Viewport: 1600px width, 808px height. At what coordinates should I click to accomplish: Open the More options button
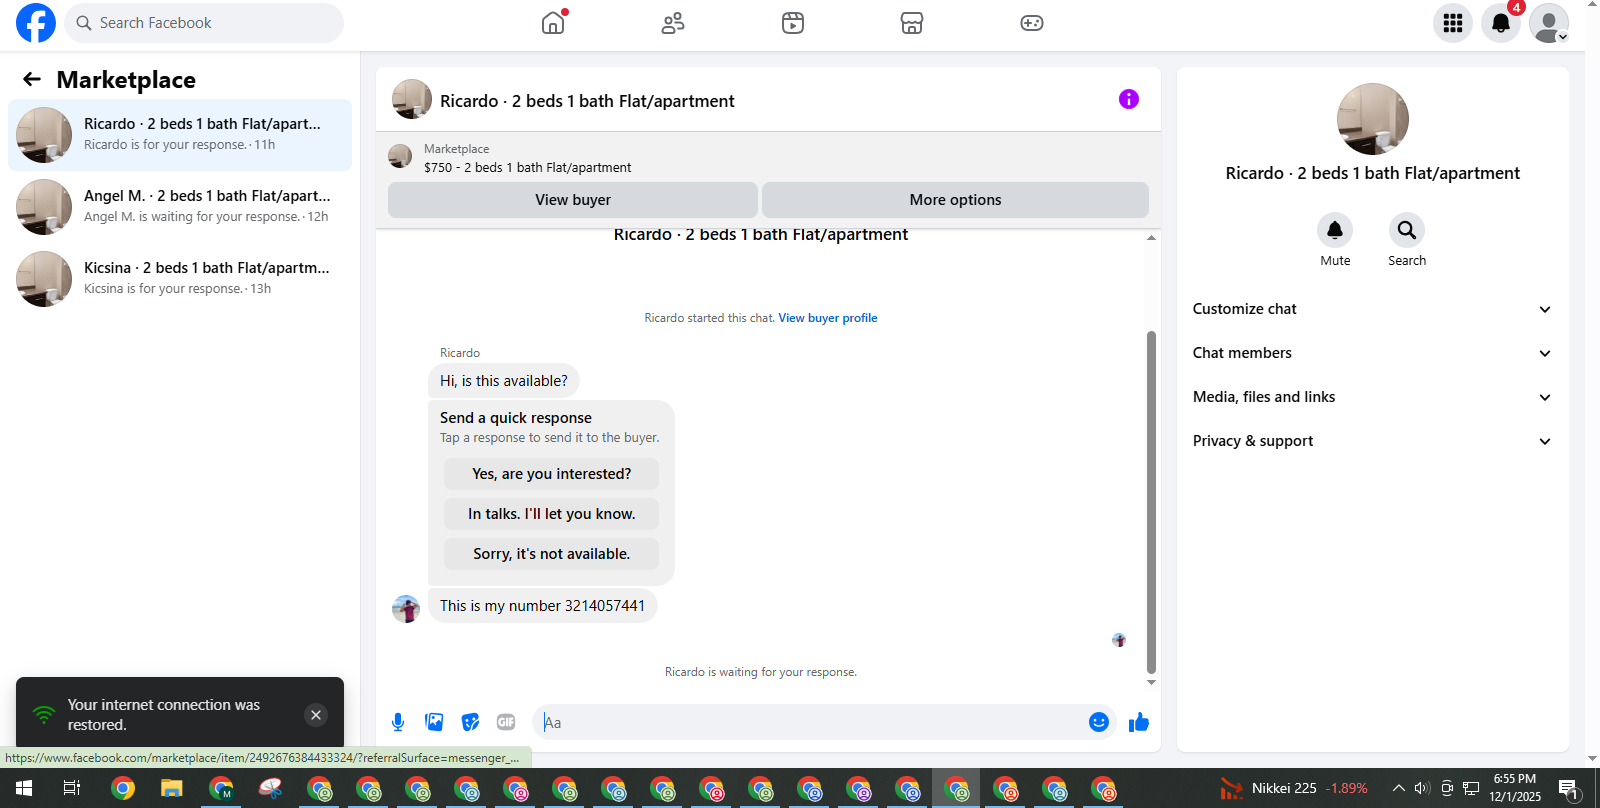955,200
